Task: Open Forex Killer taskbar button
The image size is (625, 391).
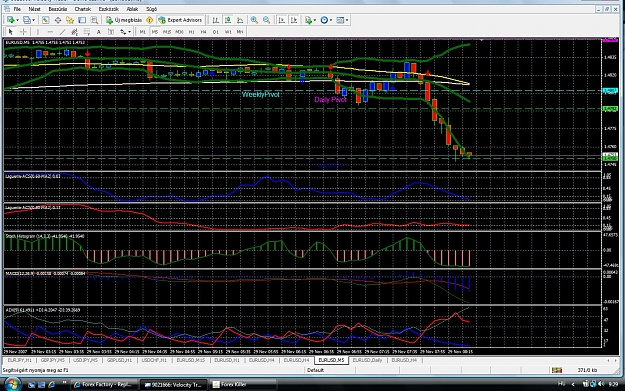Action: coord(242,385)
